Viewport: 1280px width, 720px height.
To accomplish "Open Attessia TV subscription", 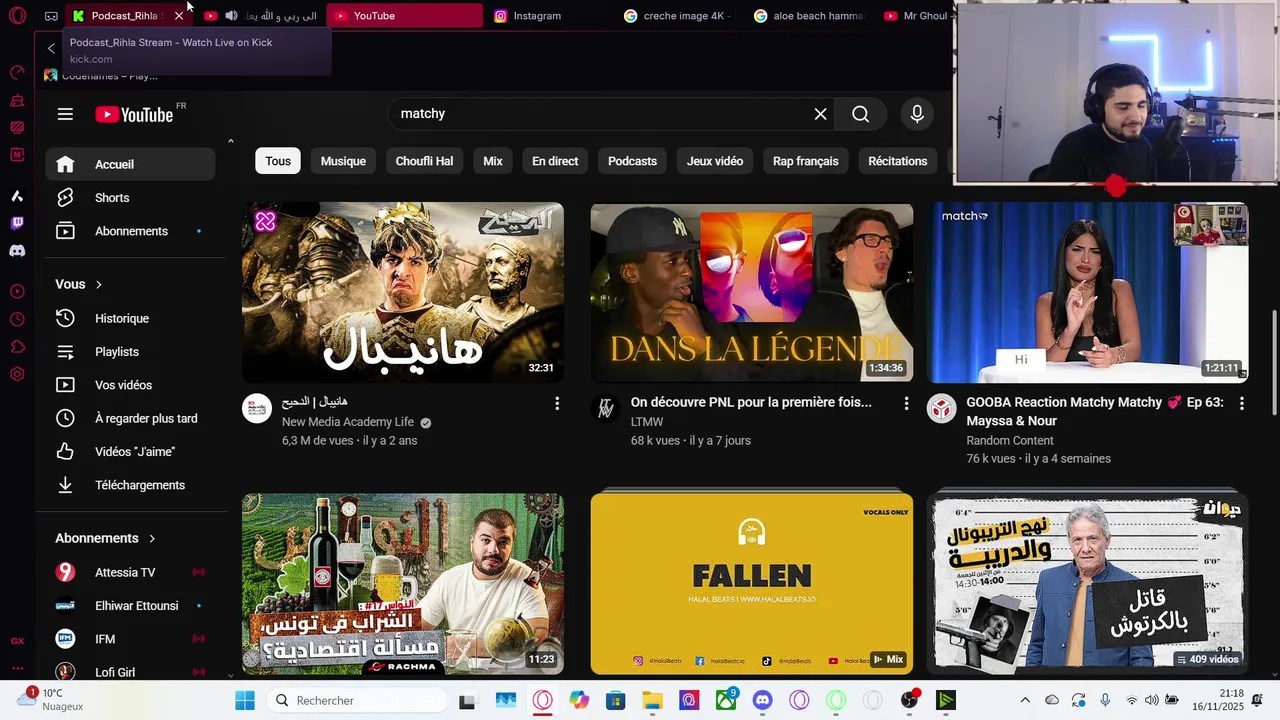I will pyautogui.click(x=130, y=572).
